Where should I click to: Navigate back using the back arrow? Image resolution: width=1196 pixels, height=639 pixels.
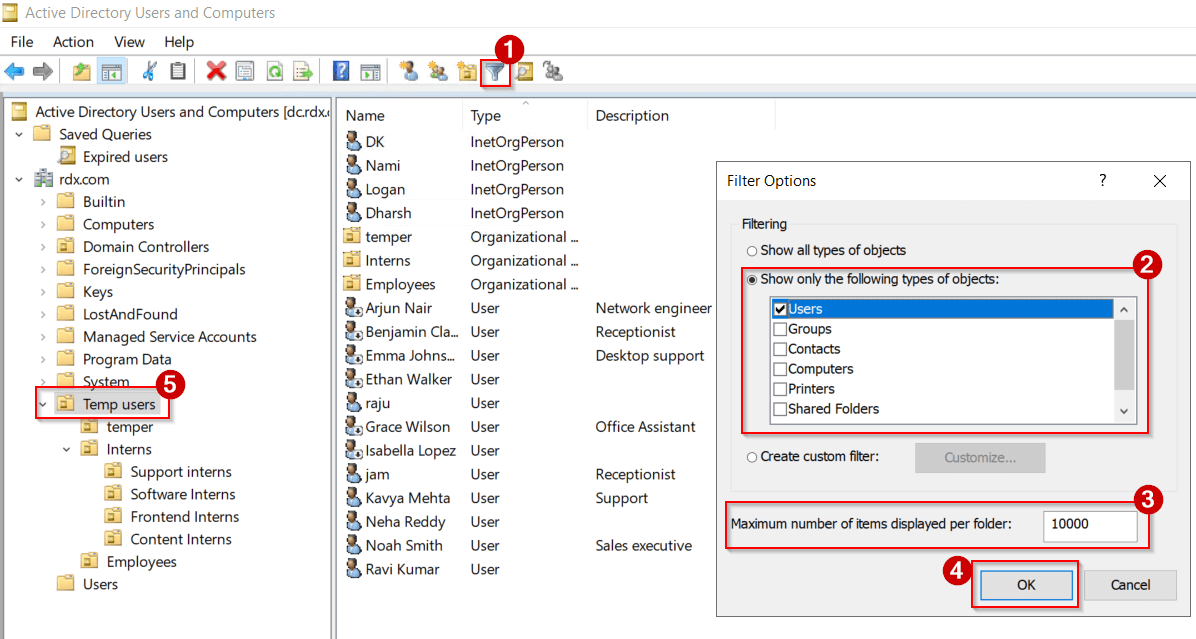[x=14, y=71]
